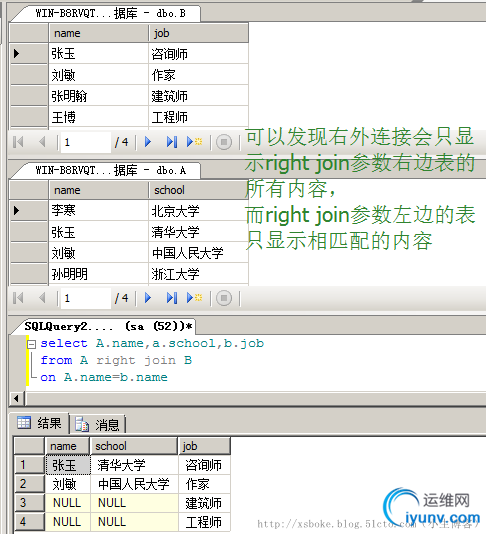Viewport: 486px width, 534px height.
Task: Select the row marked by the arrow in dbo.B
Action: tap(29, 53)
